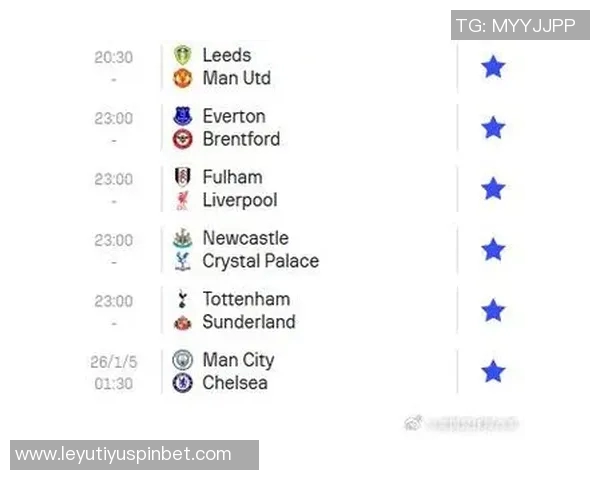
Task: Click the Newcastle club crest
Action: point(182,238)
